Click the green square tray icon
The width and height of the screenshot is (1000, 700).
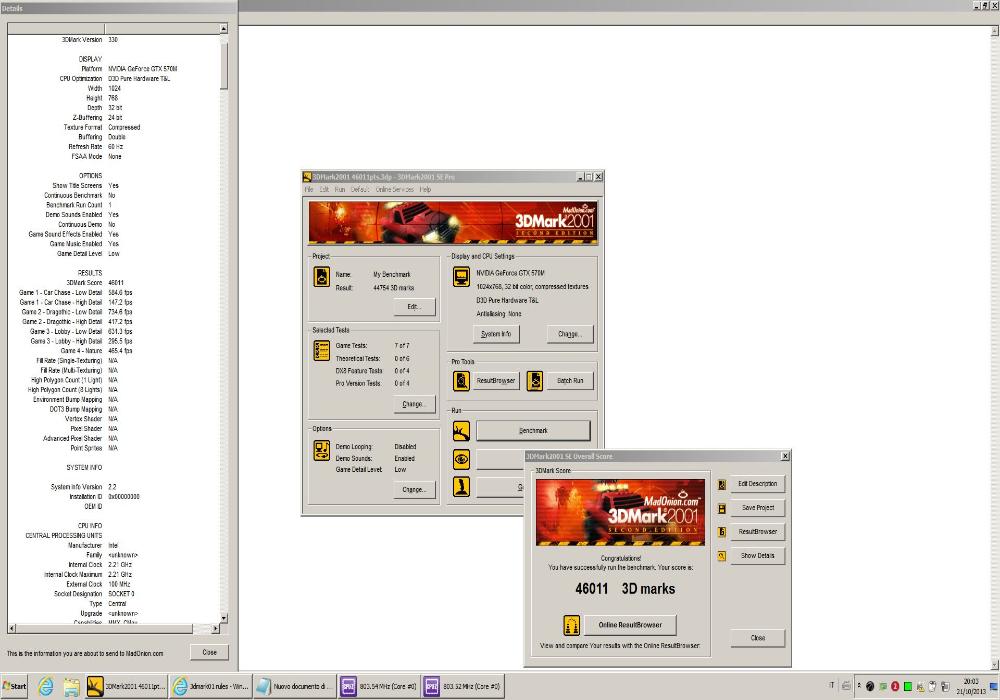(x=908, y=687)
